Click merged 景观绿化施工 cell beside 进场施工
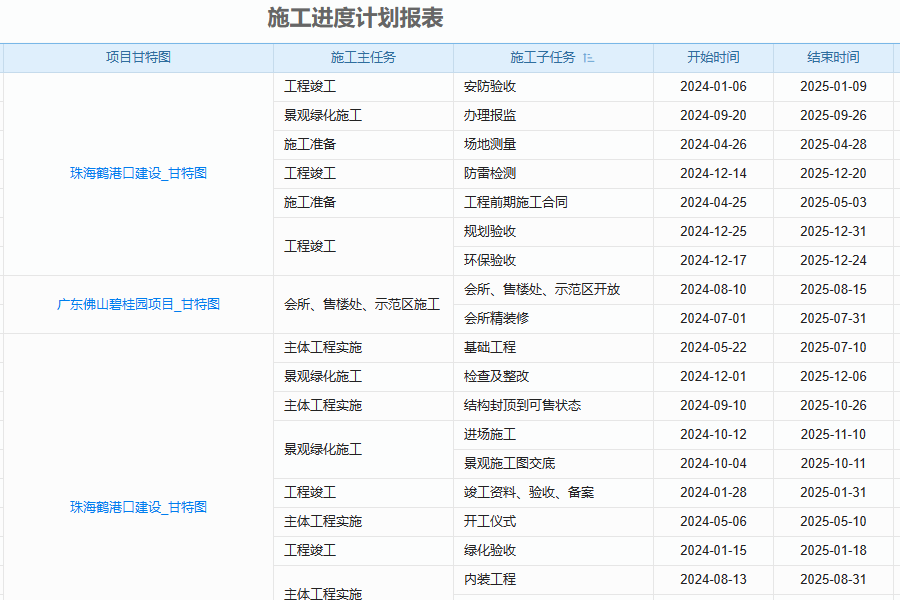Viewport: 900px width, 600px height. pos(363,449)
